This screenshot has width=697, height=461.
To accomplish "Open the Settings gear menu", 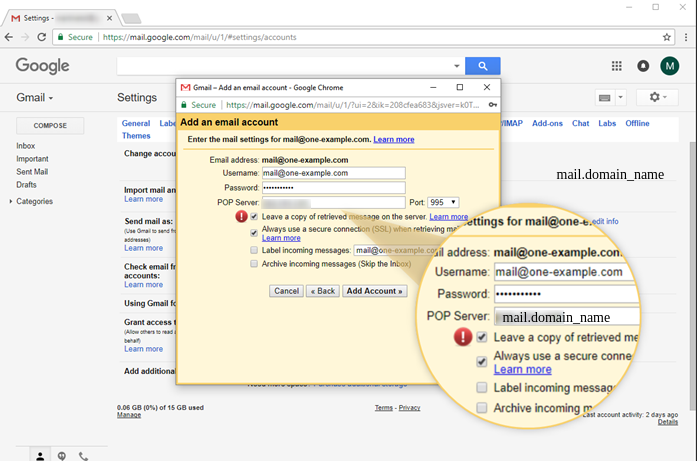I will (x=657, y=97).
